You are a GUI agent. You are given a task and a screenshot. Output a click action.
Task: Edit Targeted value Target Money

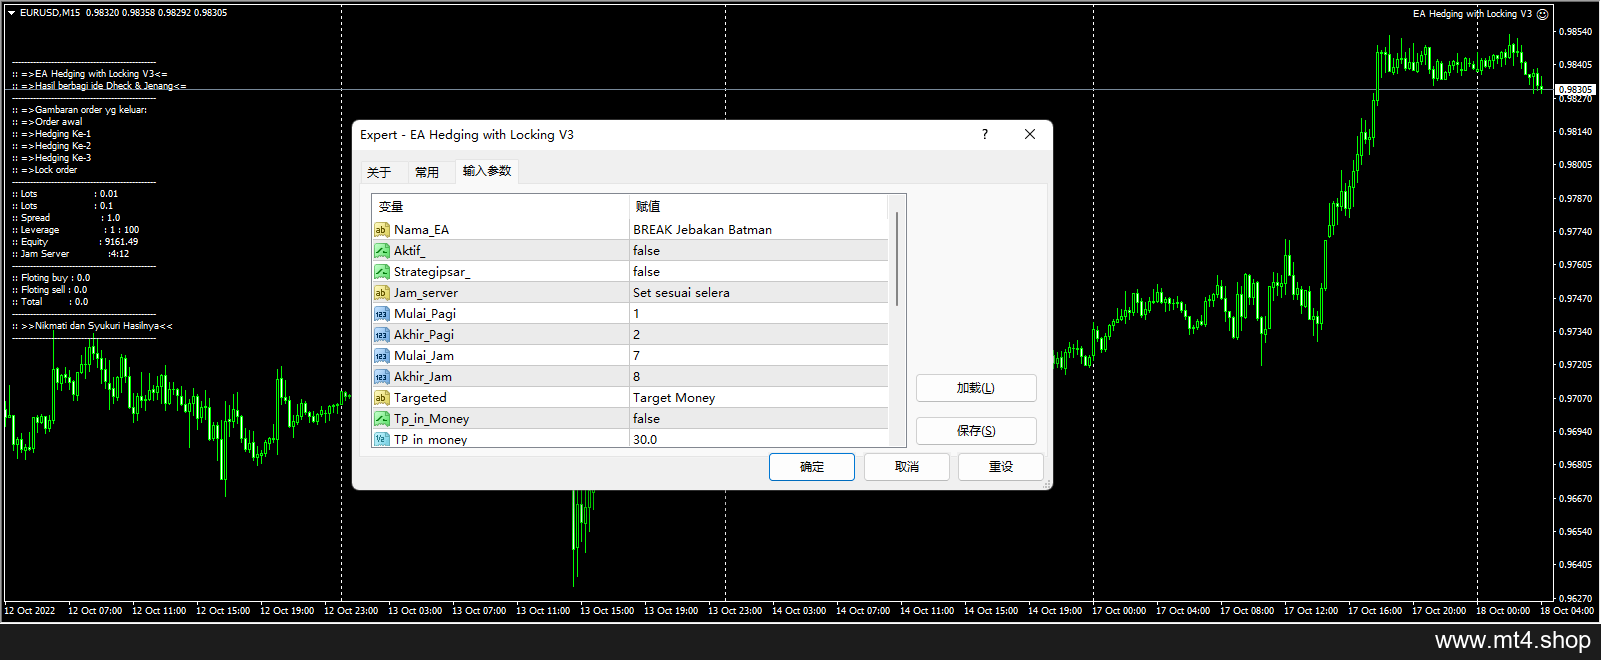click(x=759, y=398)
